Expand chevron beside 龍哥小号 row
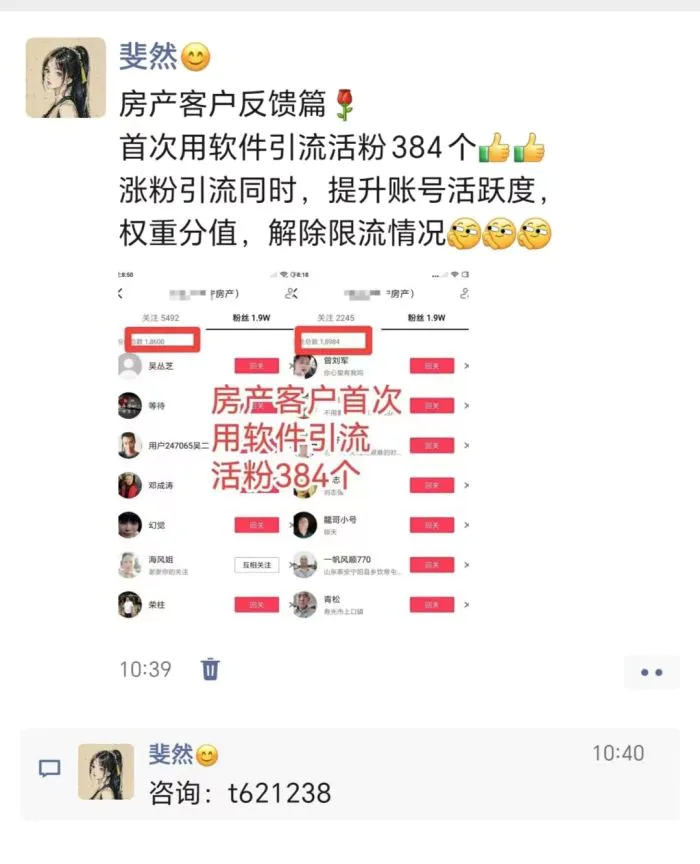 [466, 525]
